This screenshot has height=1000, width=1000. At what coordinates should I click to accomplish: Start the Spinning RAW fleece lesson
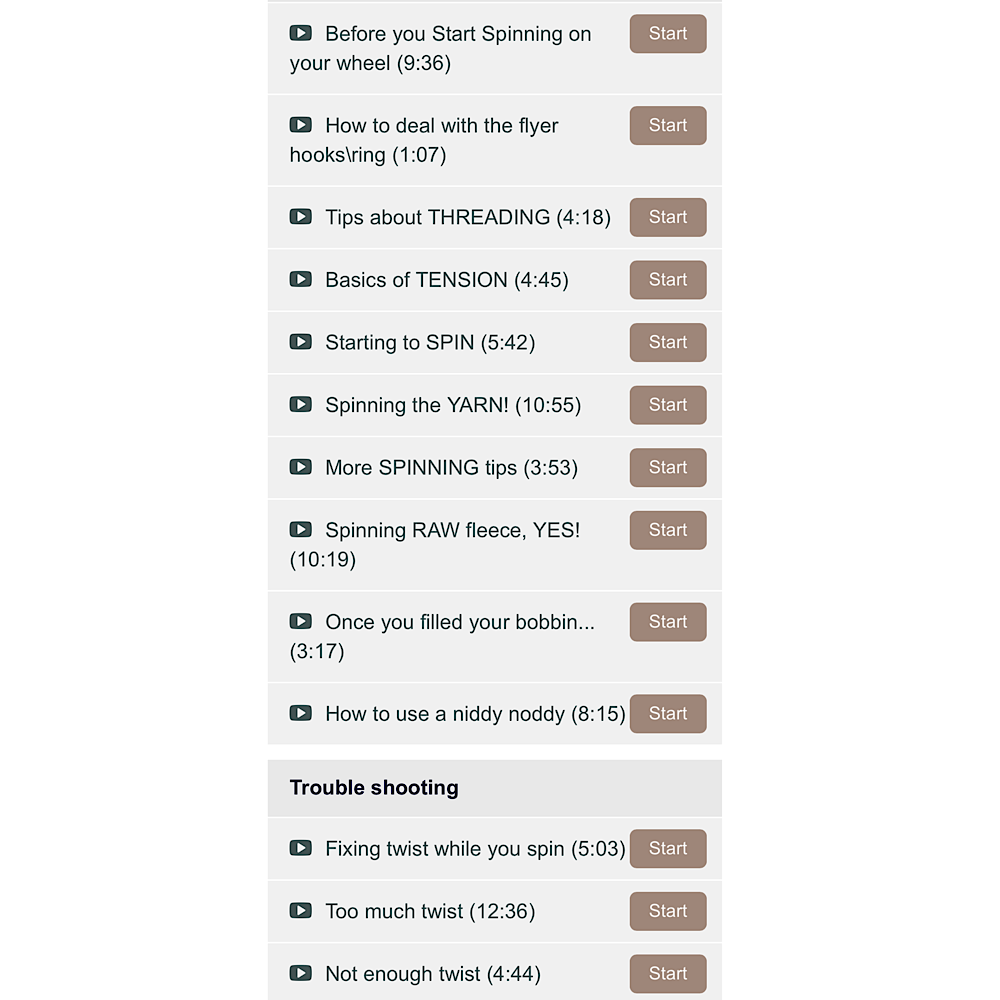pyautogui.click(x=667, y=530)
